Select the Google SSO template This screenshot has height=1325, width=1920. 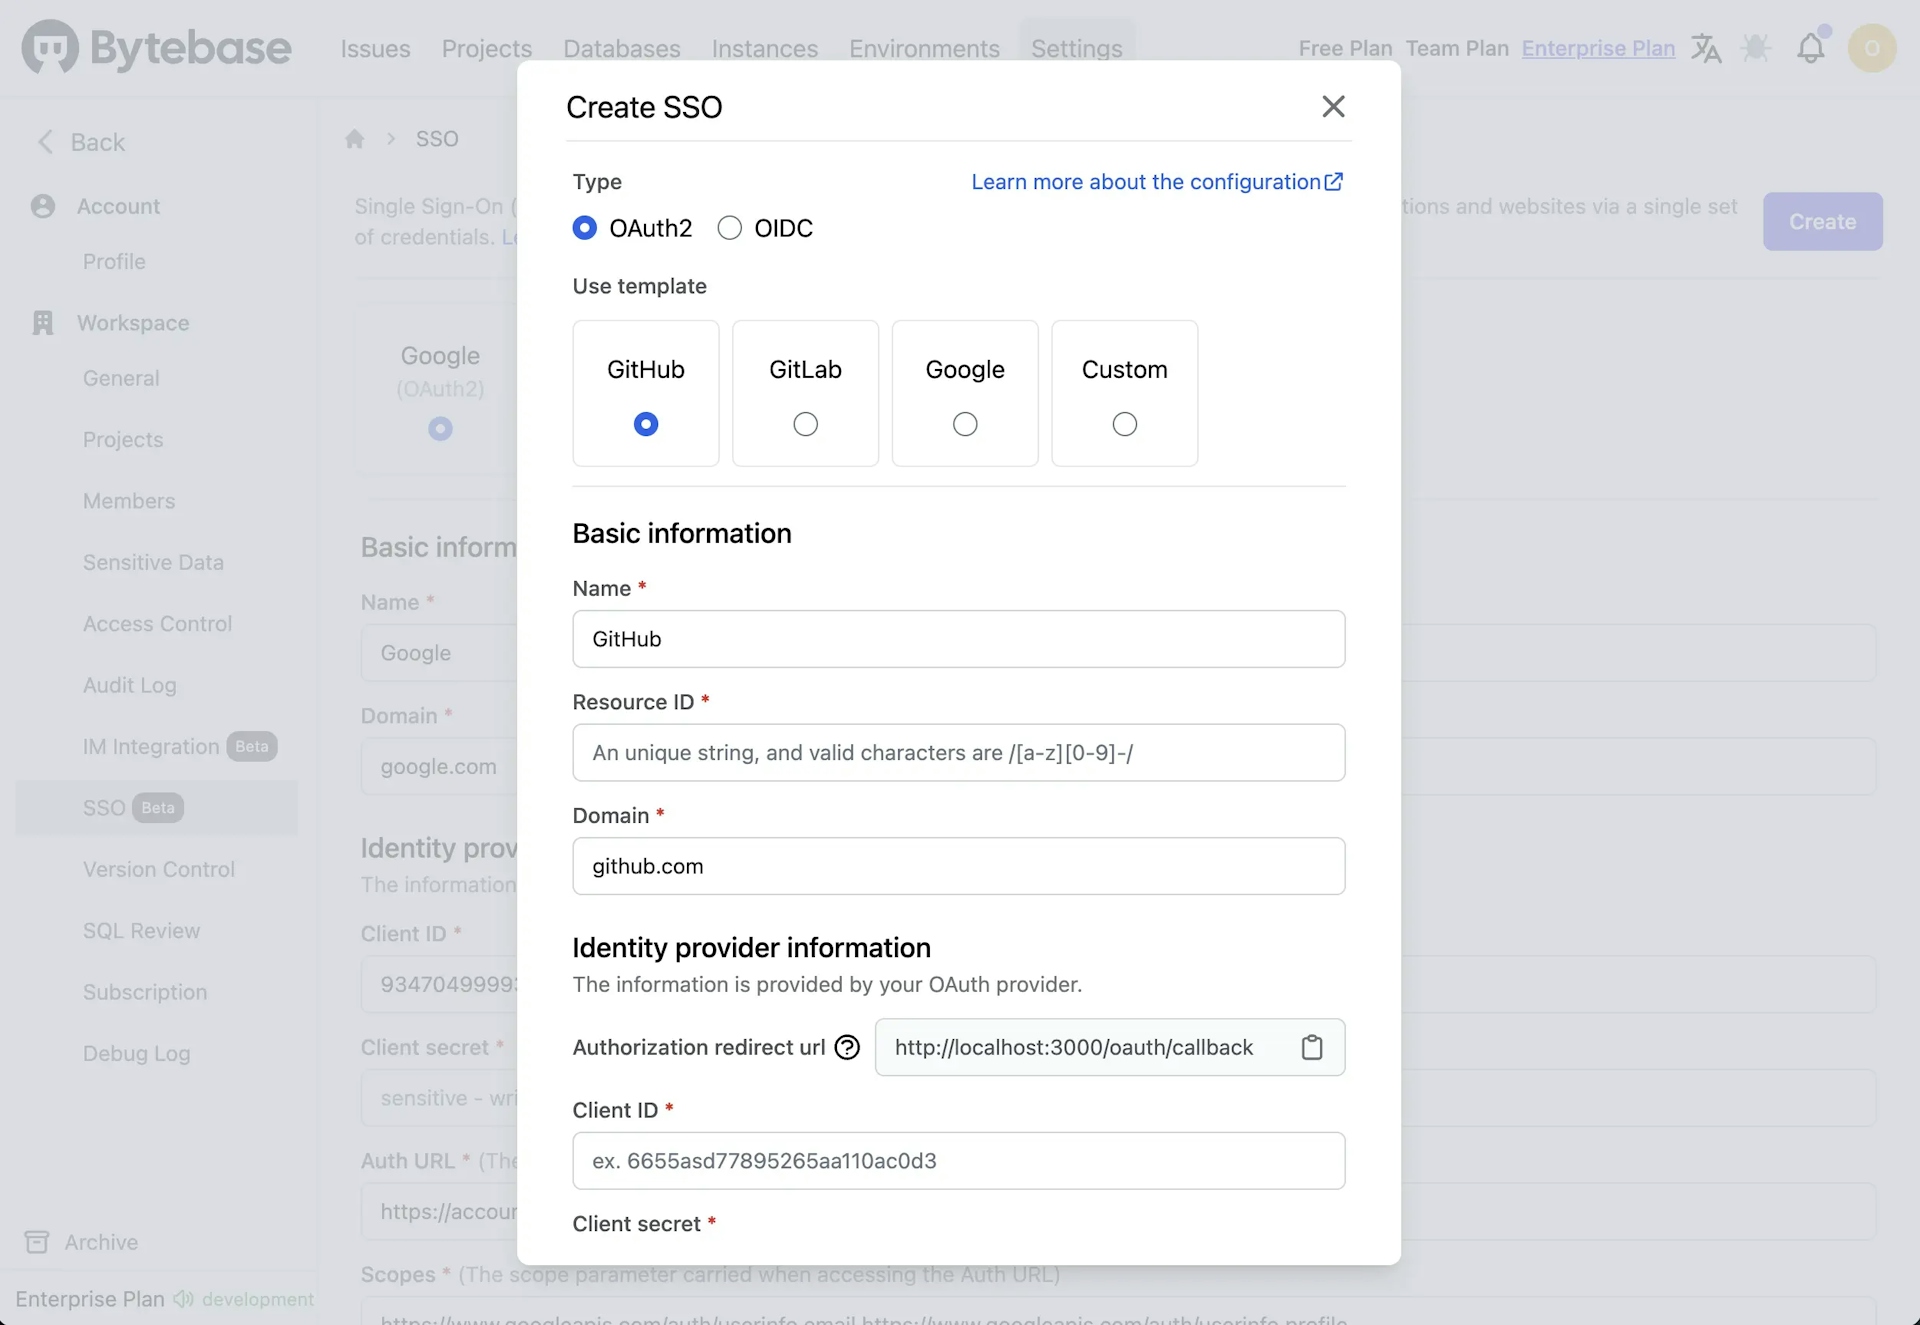coord(963,425)
